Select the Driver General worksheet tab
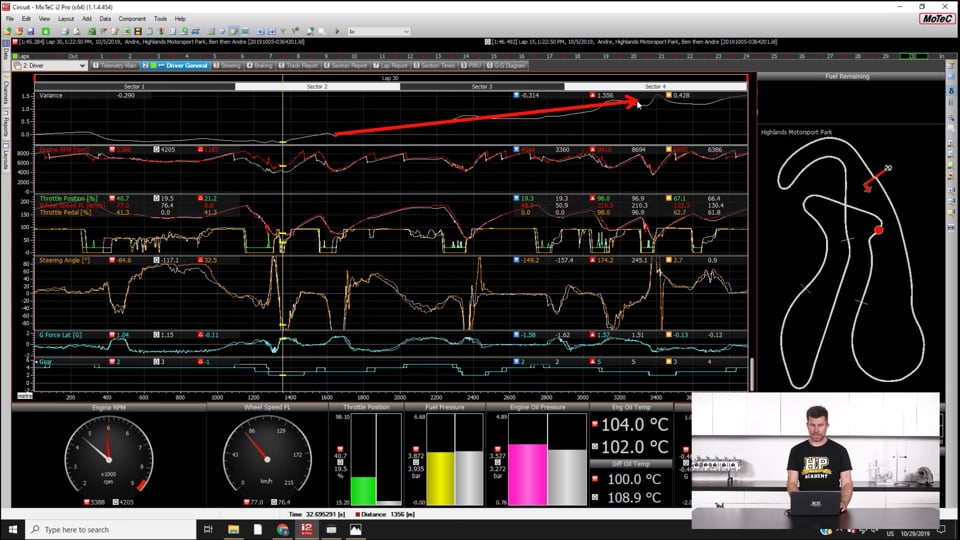This screenshot has height=540, width=960. pos(176,66)
